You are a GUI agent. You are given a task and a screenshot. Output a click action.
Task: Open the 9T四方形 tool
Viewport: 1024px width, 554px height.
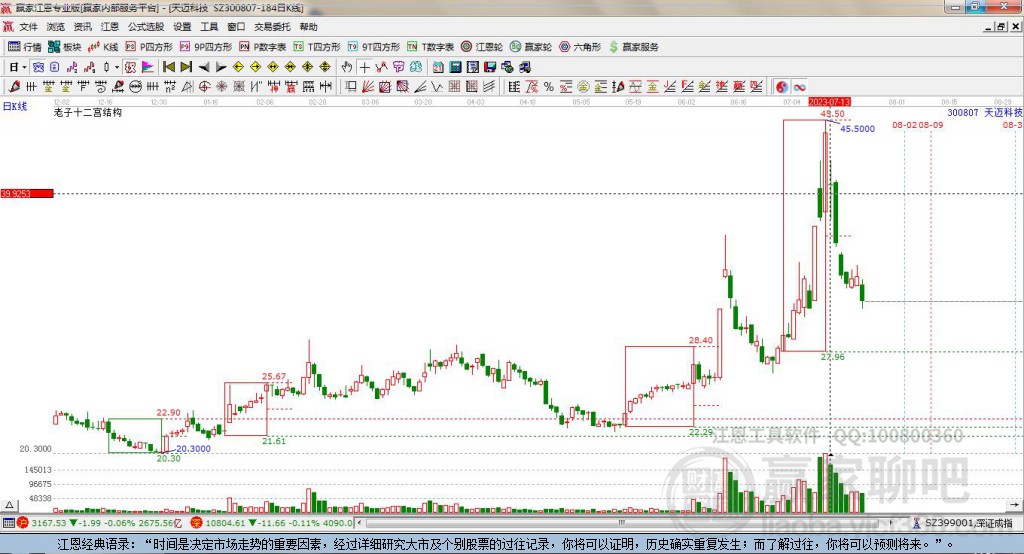coord(374,46)
